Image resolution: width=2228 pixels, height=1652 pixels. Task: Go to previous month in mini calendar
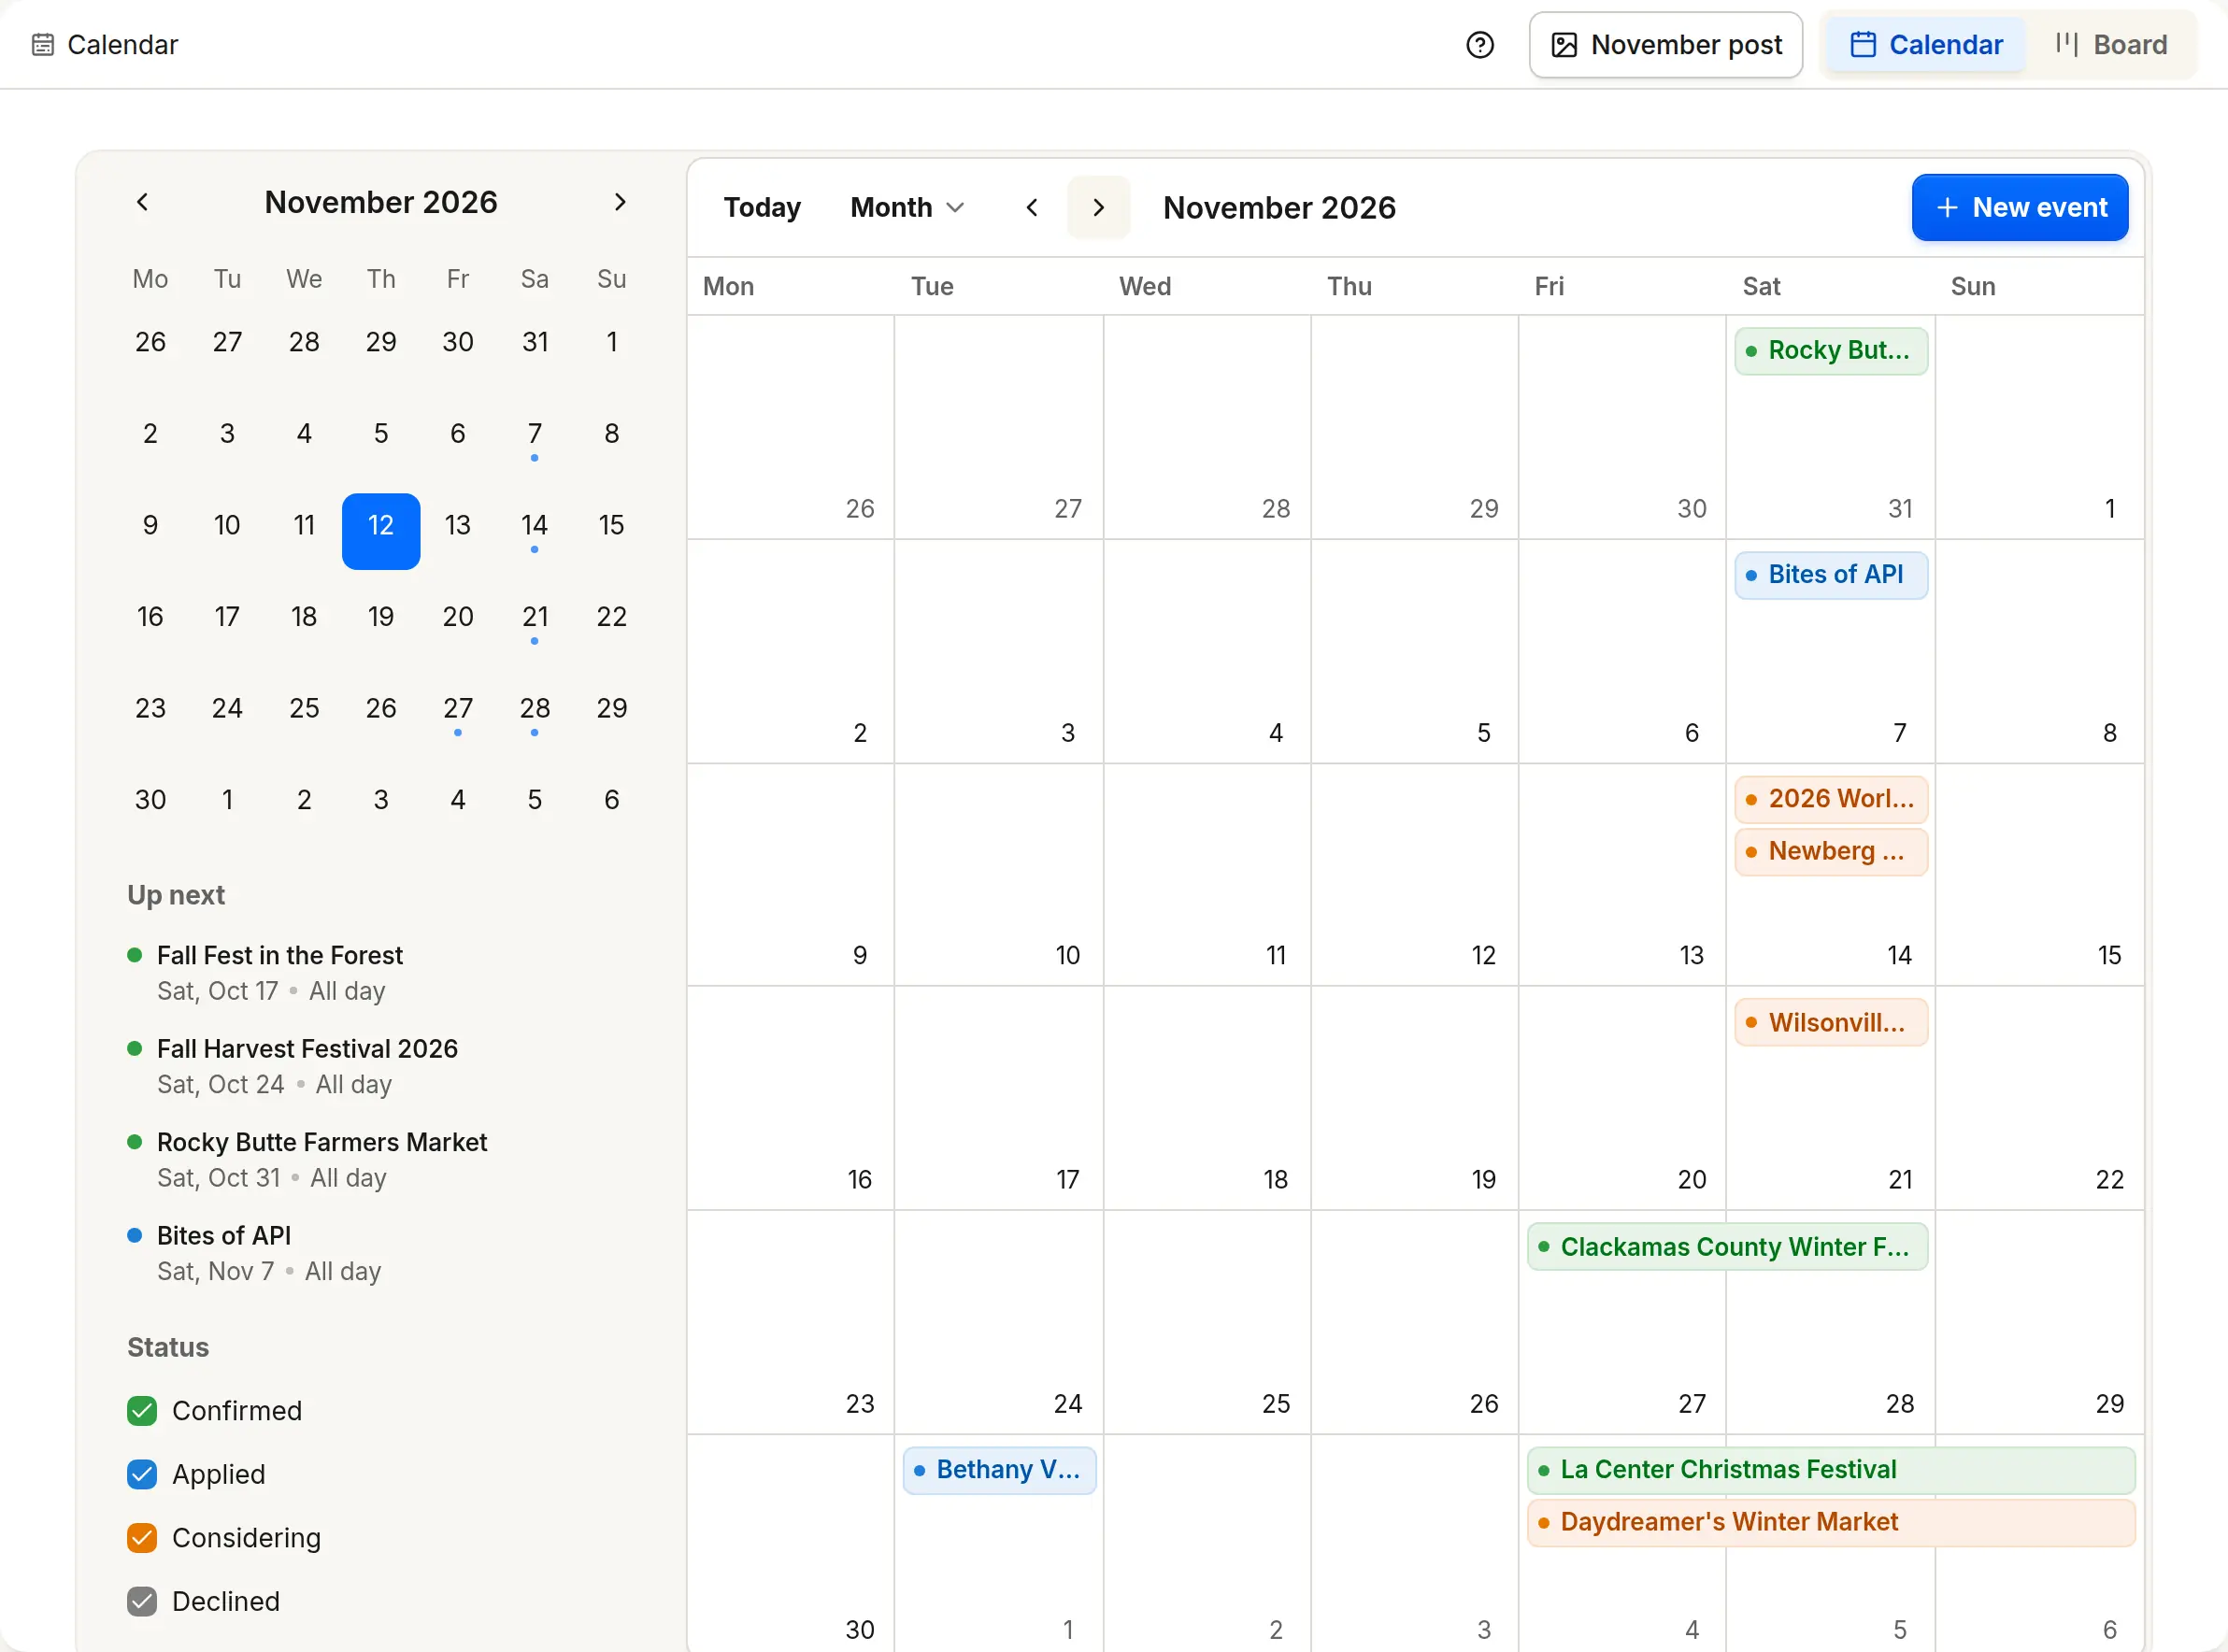(x=143, y=203)
